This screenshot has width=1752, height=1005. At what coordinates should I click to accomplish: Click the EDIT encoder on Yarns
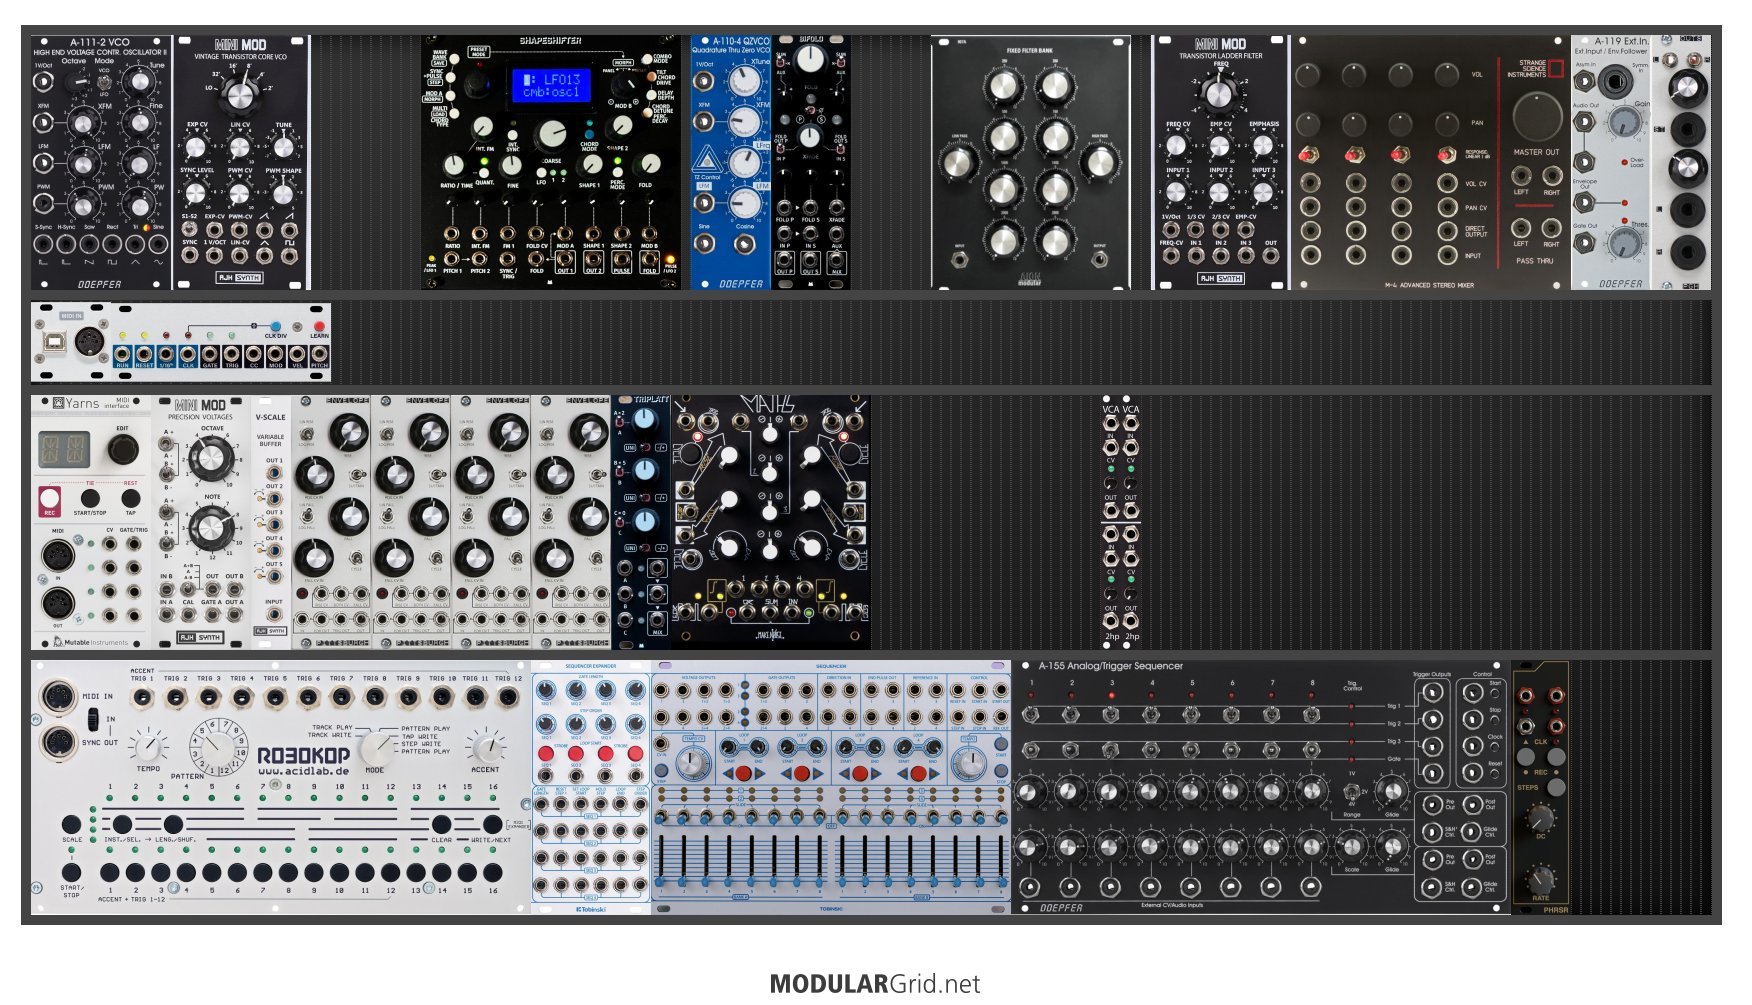(x=123, y=450)
